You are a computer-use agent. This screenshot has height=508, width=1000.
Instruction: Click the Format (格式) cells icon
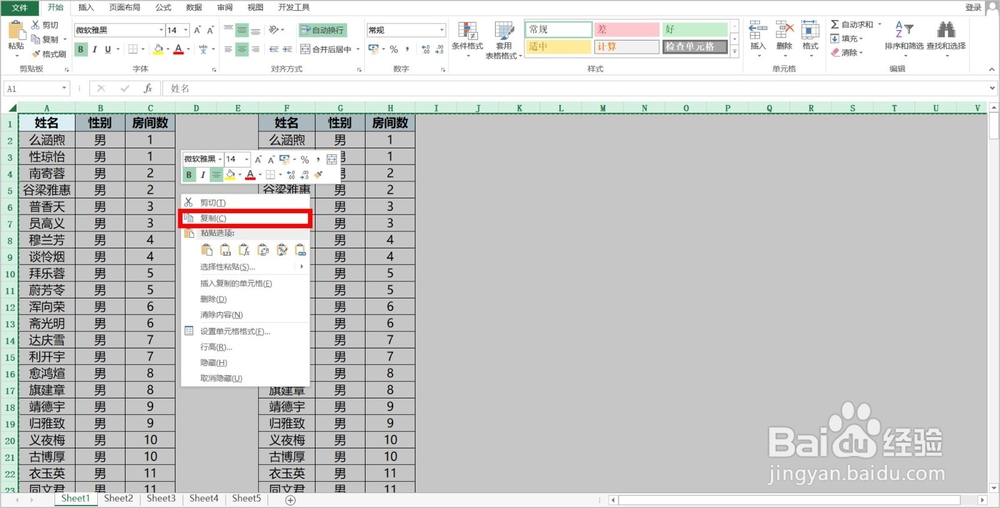811,31
